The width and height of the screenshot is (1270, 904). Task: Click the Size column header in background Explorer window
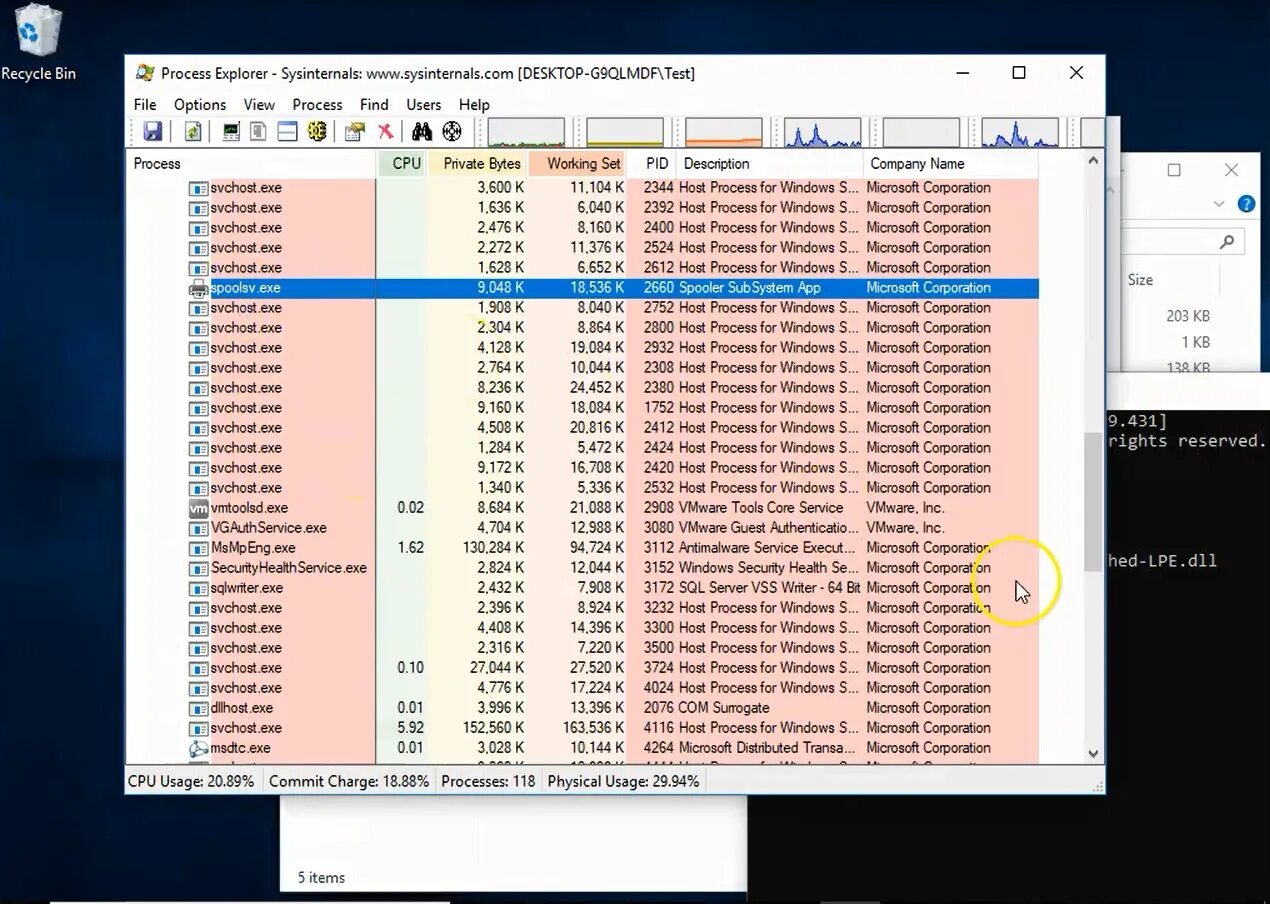[1141, 280]
